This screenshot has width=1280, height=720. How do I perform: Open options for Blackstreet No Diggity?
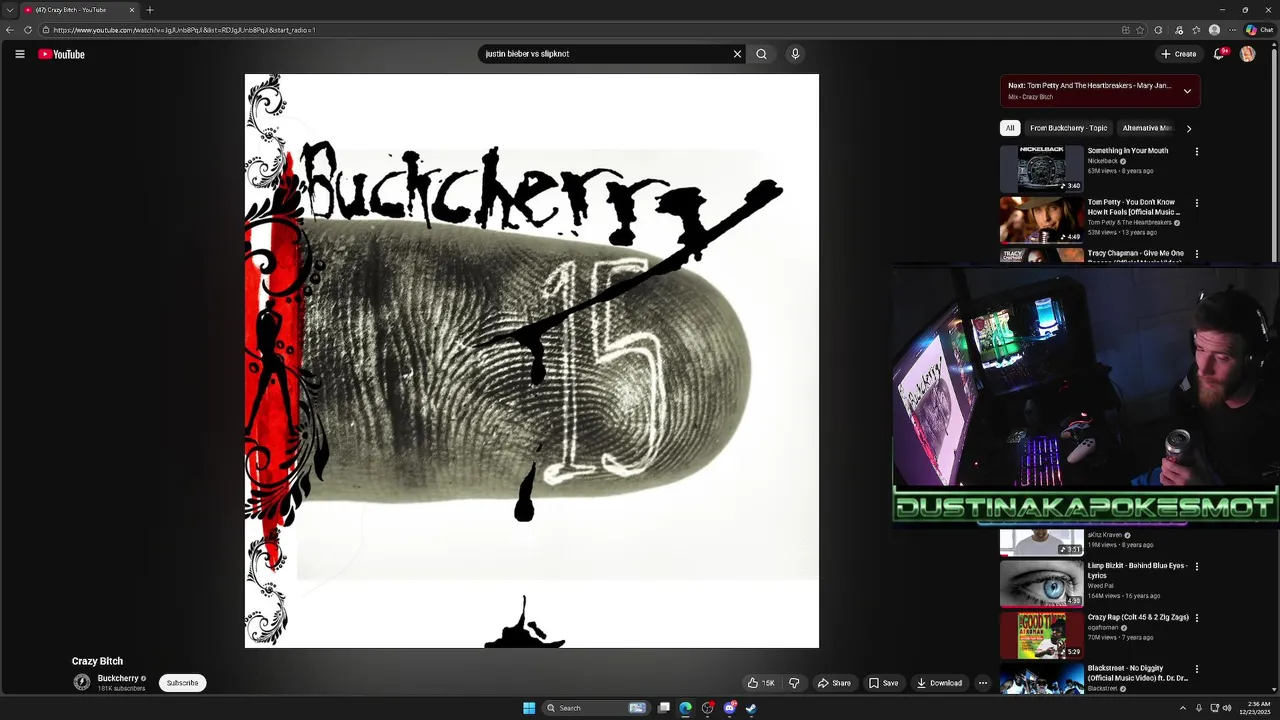(1196, 669)
